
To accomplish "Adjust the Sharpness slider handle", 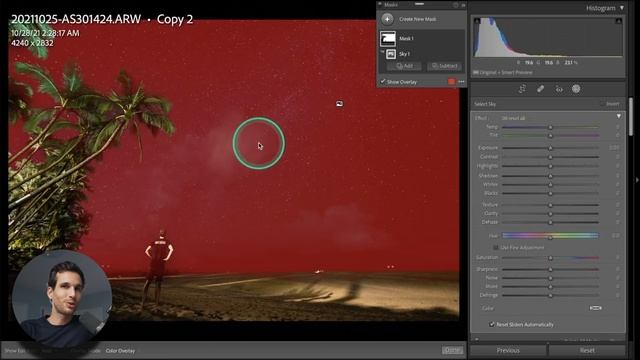I will coord(550,269).
